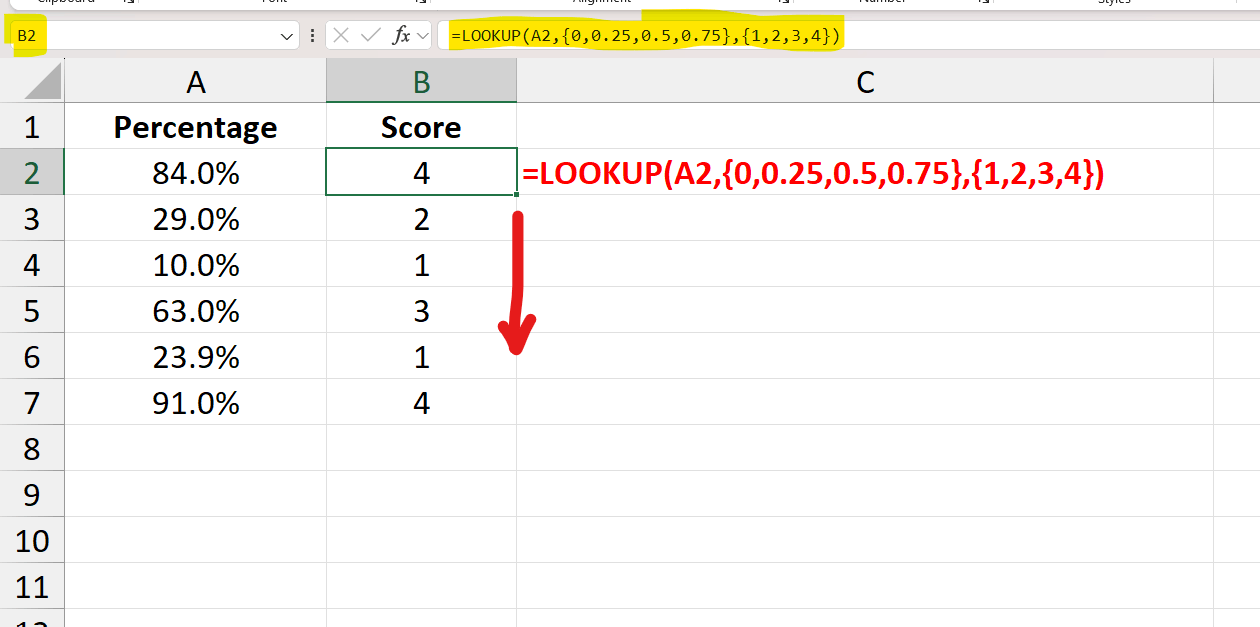Click the formula bar options dots
The width and height of the screenshot is (1260, 627).
pos(312,34)
